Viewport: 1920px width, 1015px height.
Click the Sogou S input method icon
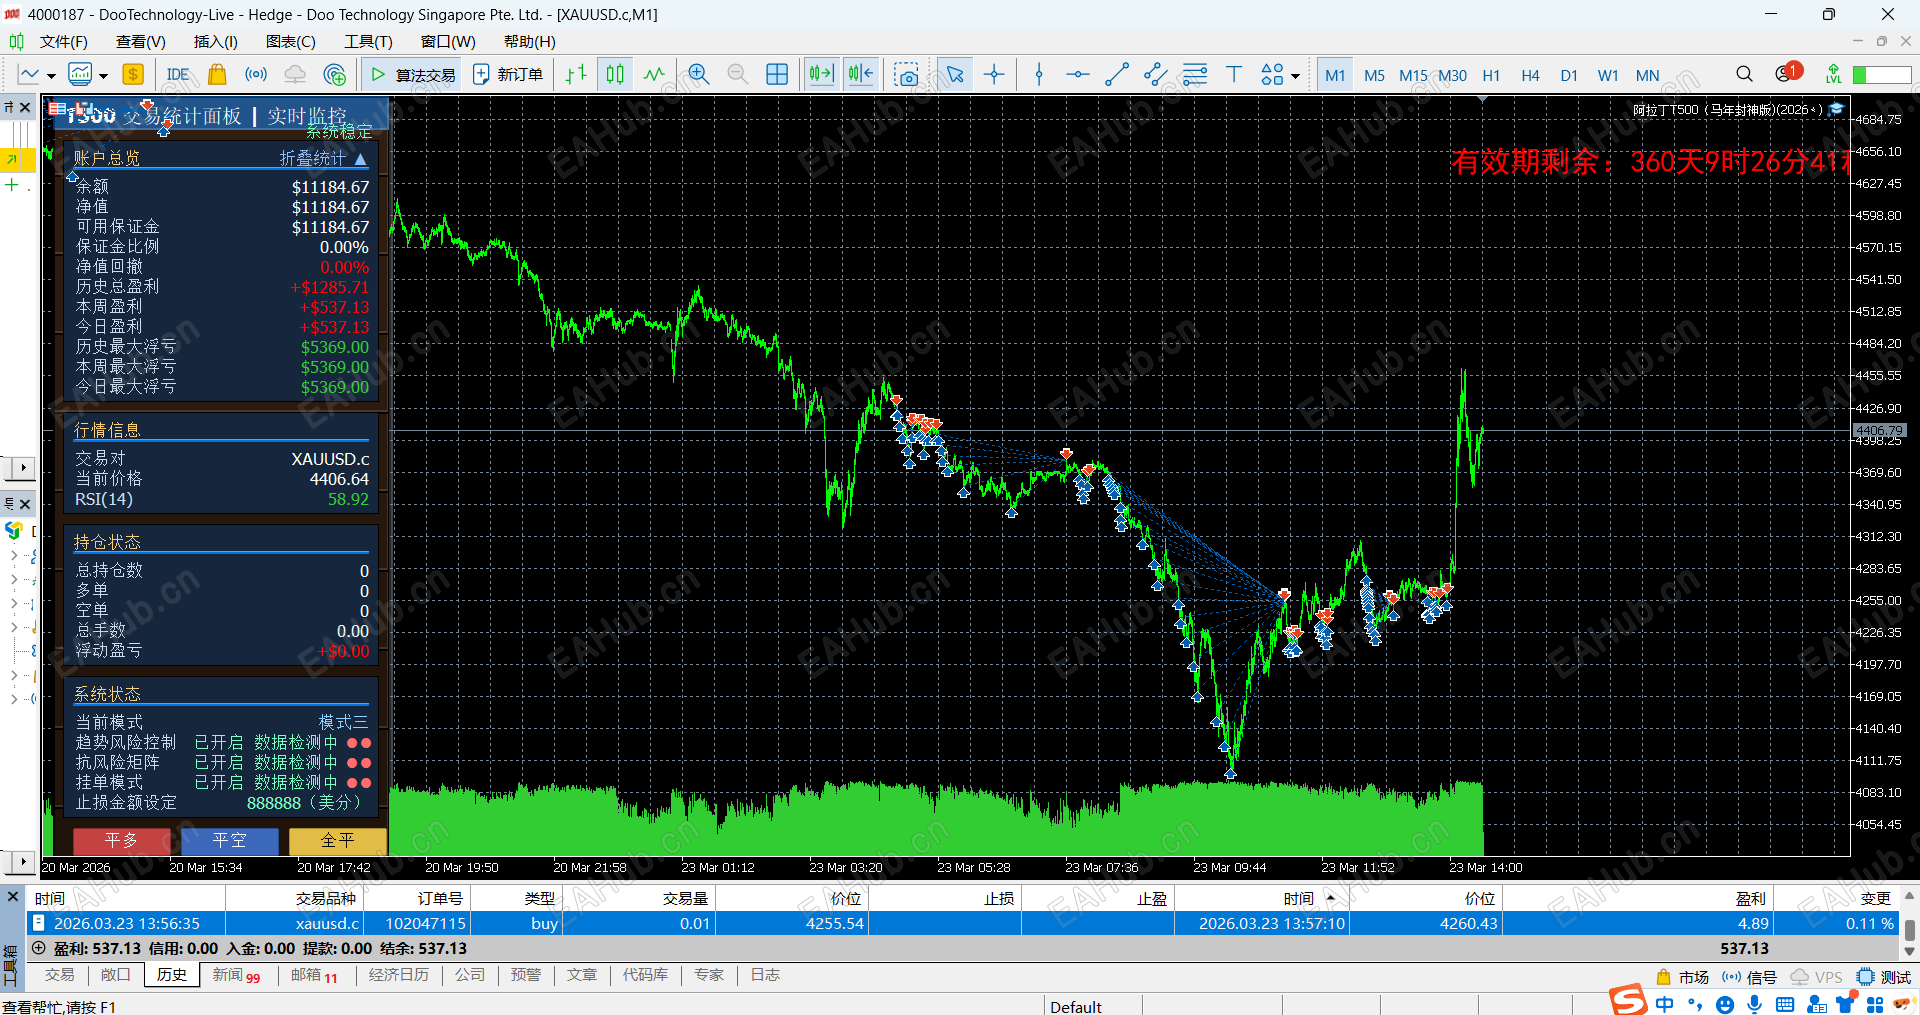[1628, 1000]
